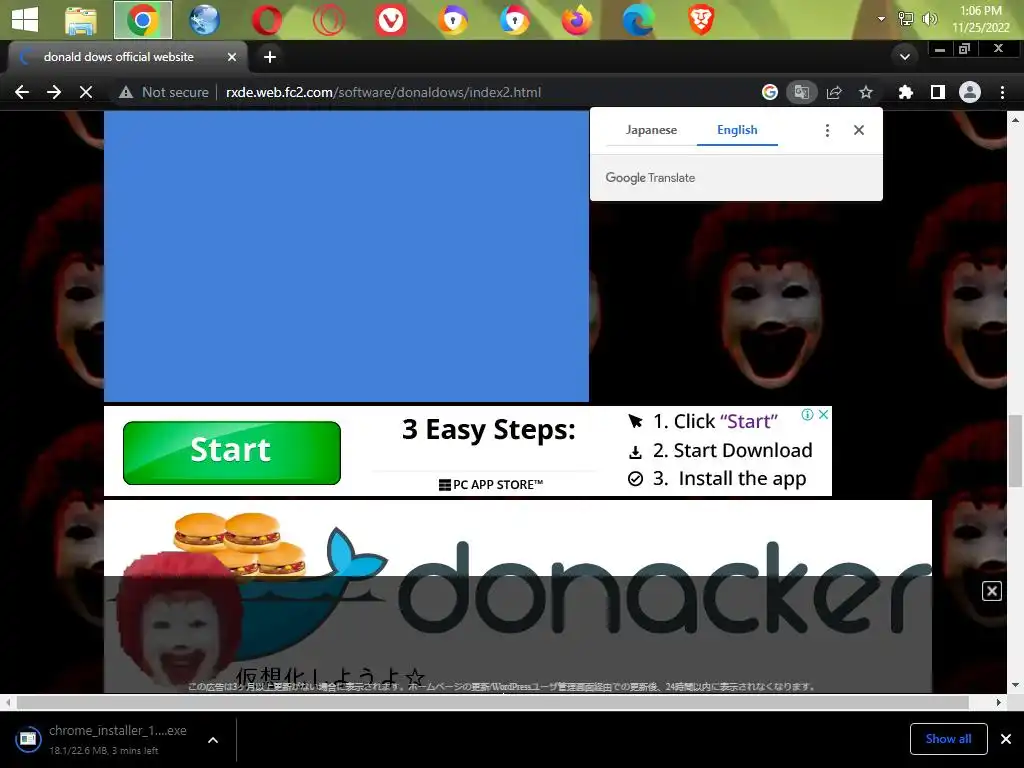
Task: Expand chrome_installer download options chevron
Action: 213,740
